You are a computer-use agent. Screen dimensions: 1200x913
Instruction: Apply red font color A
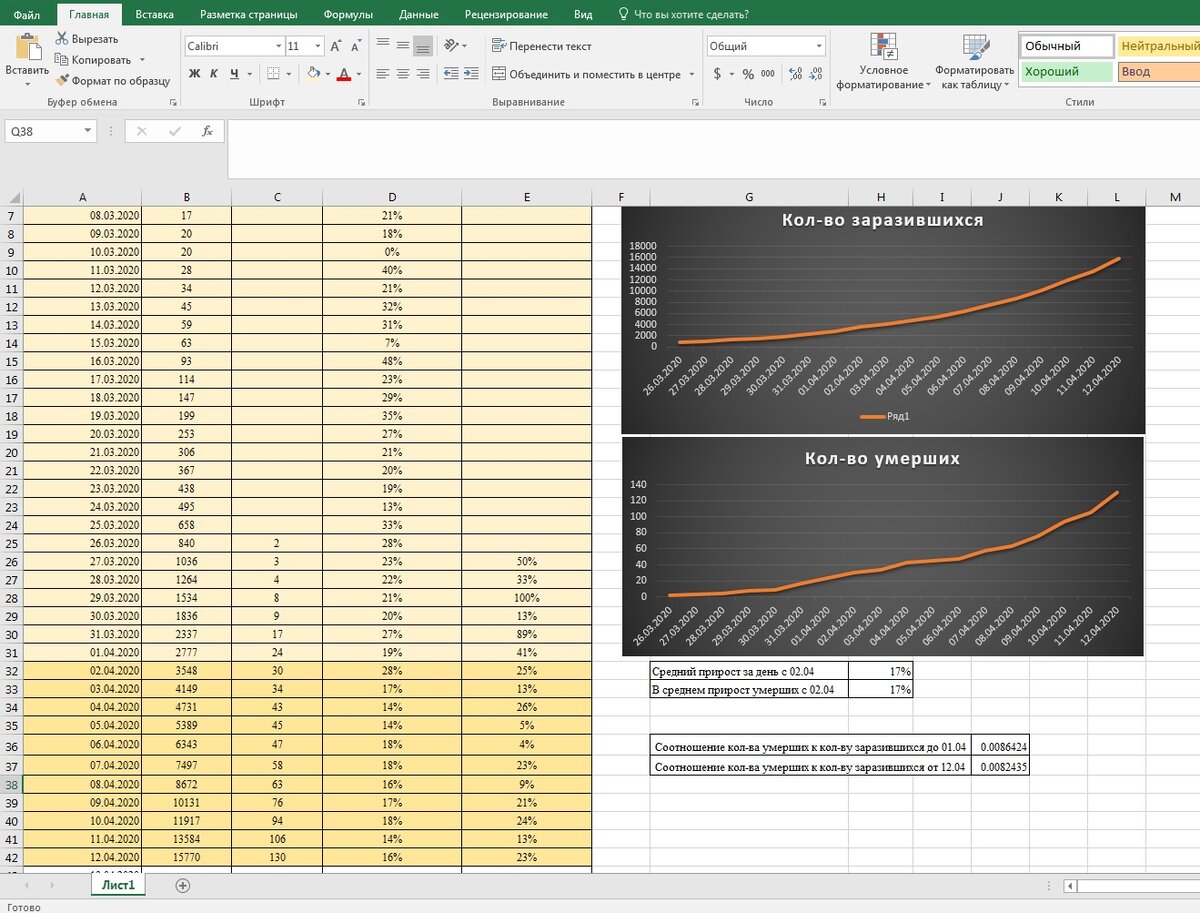pyautogui.click(x=345, y=73)
